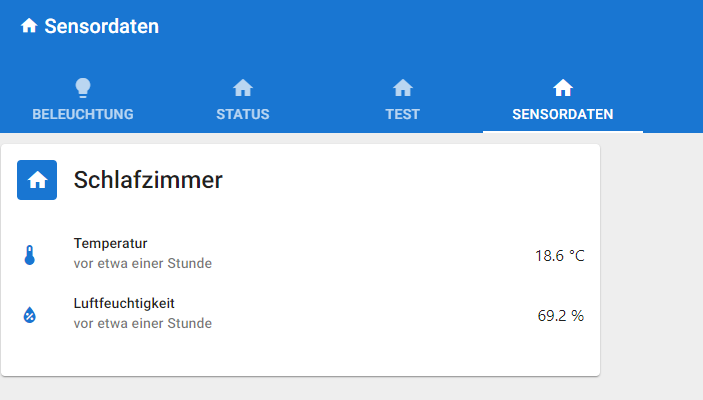Click the 18.6 °C temperature value
The height and width of the screenshot is (400, 703).
559,255
